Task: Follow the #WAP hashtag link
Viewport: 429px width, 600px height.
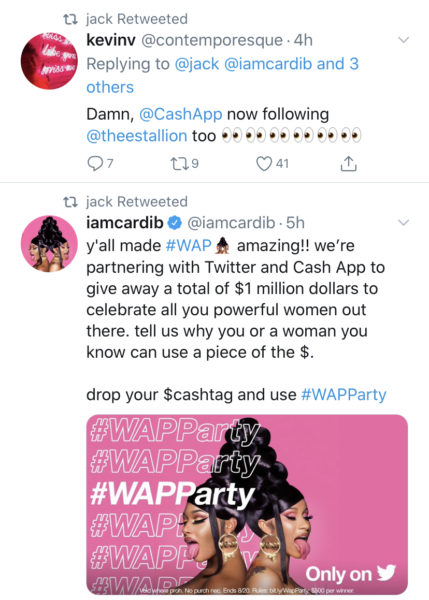Action: 189,245
